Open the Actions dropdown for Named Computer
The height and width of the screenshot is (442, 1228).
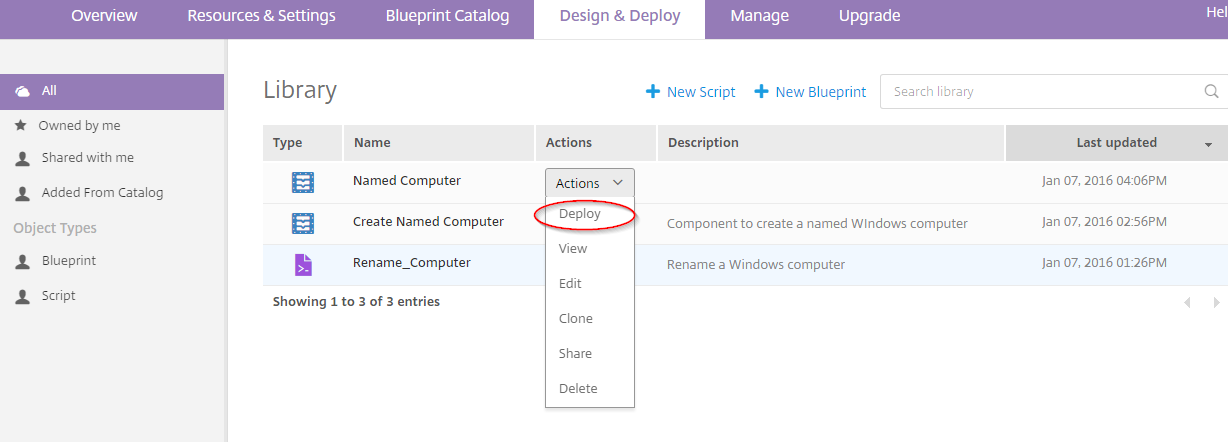pos(589,183)
